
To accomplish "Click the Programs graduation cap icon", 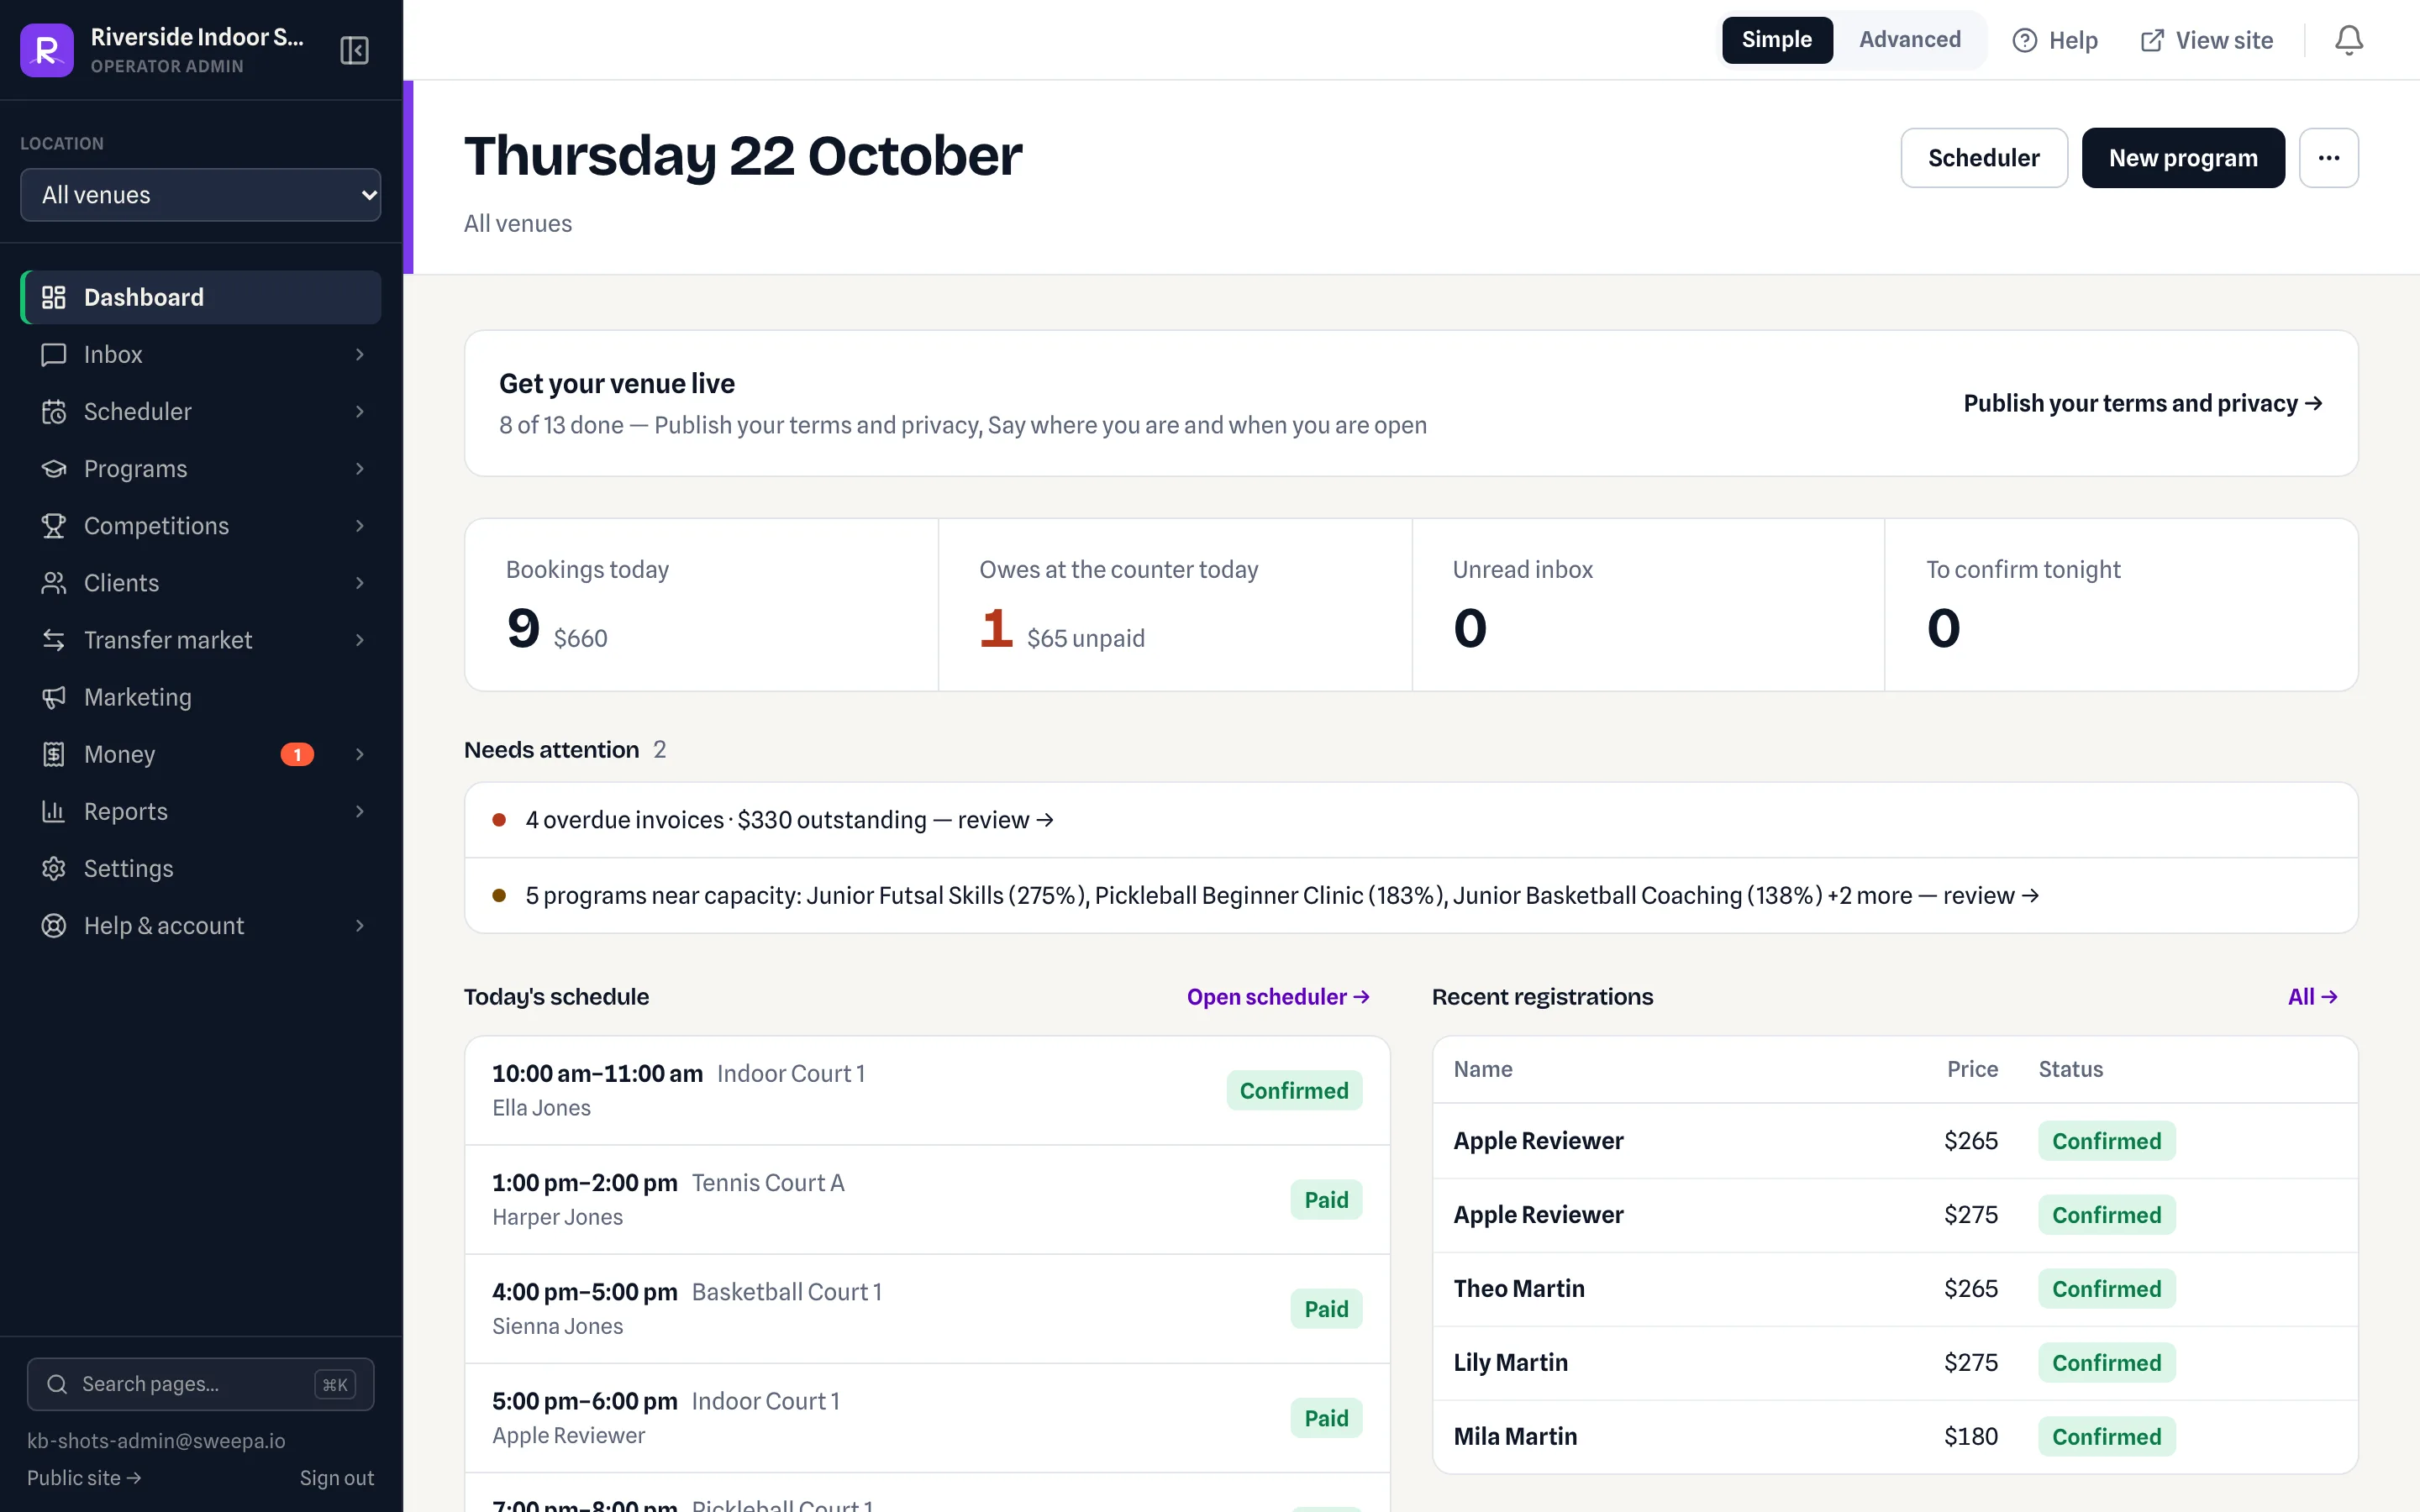I will (54, 468).
